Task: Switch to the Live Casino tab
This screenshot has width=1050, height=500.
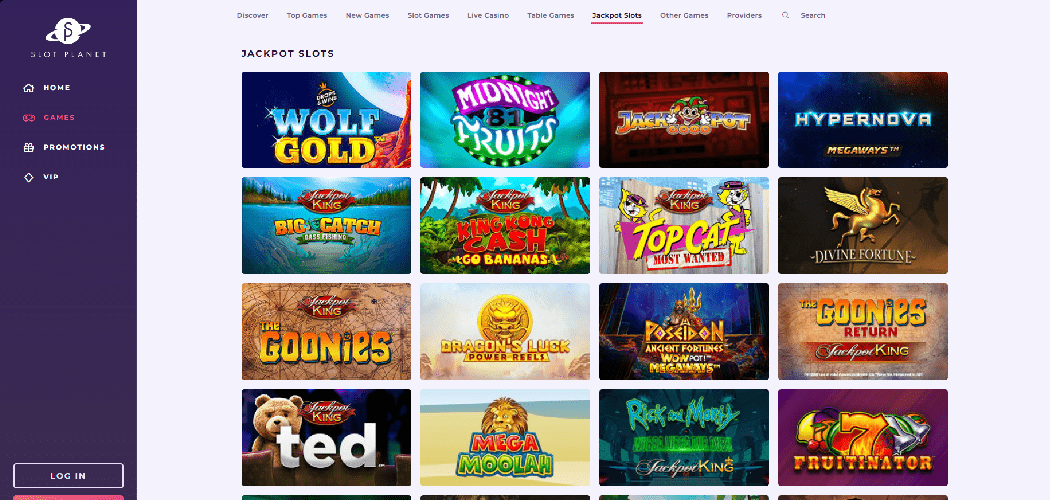Action: pyautogui.click(x=488, y=15)
